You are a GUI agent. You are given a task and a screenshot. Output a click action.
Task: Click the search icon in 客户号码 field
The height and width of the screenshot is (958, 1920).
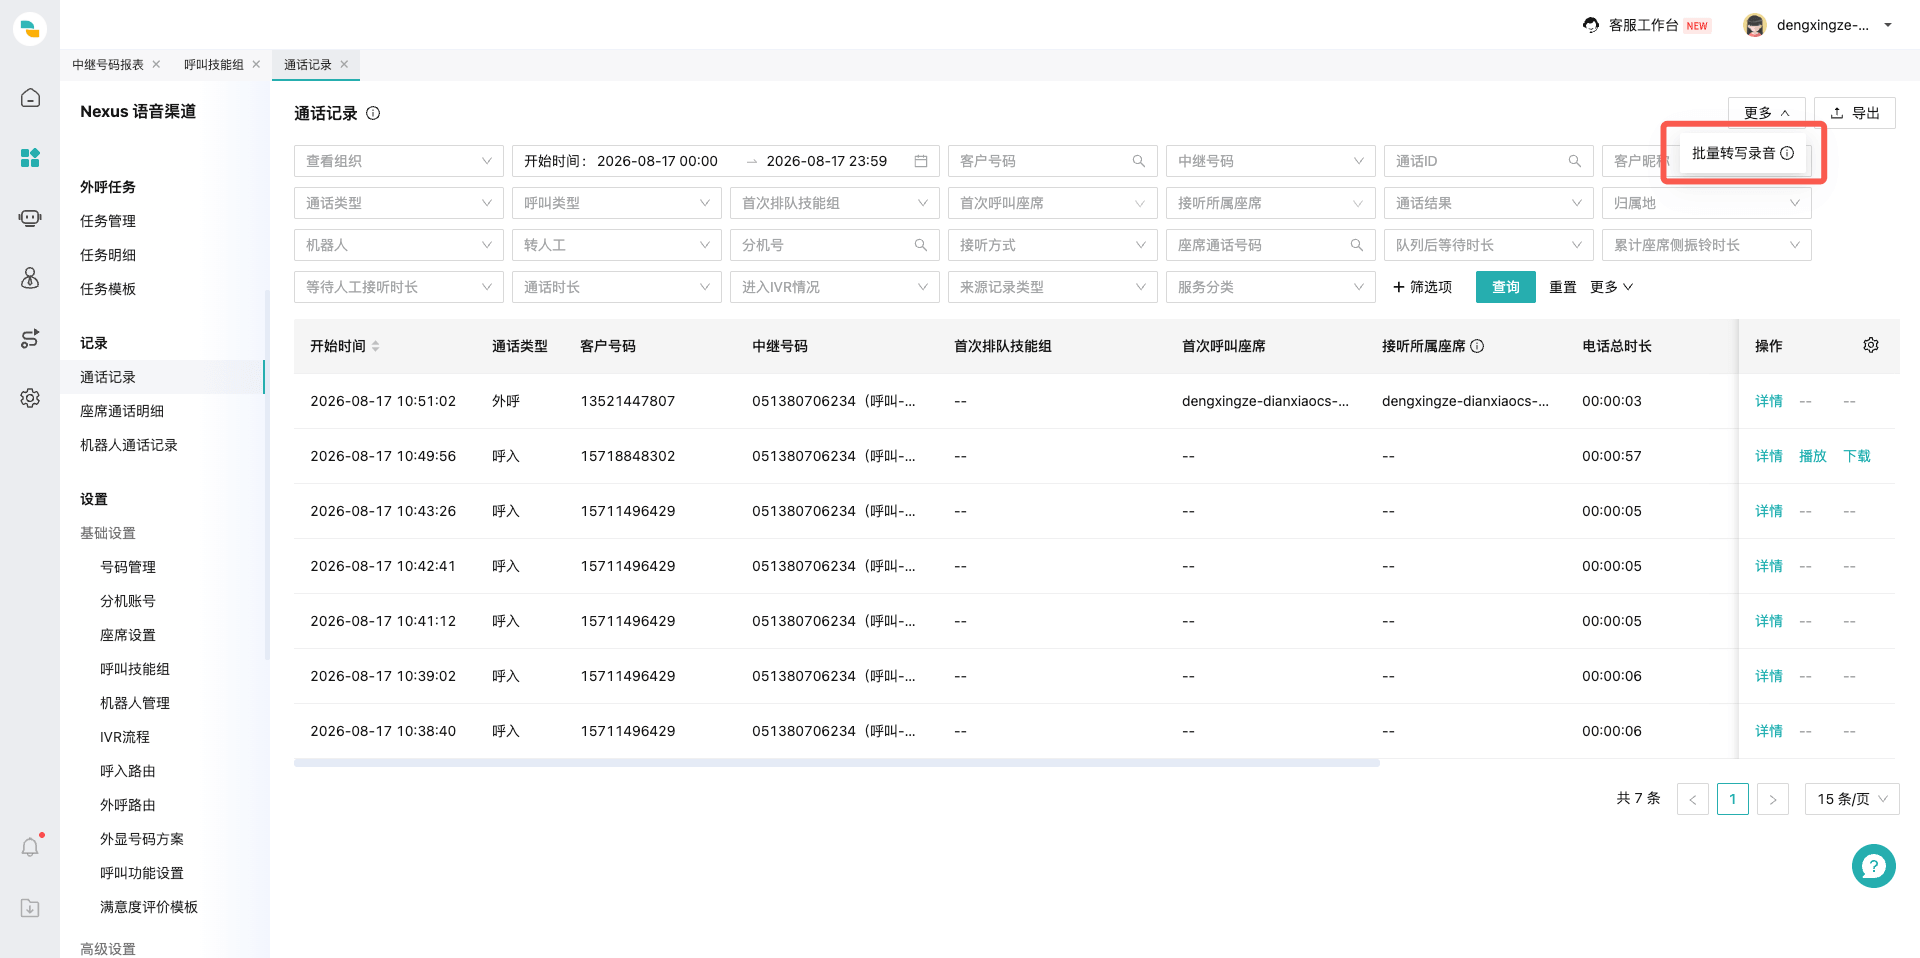tap(1139, 161)
